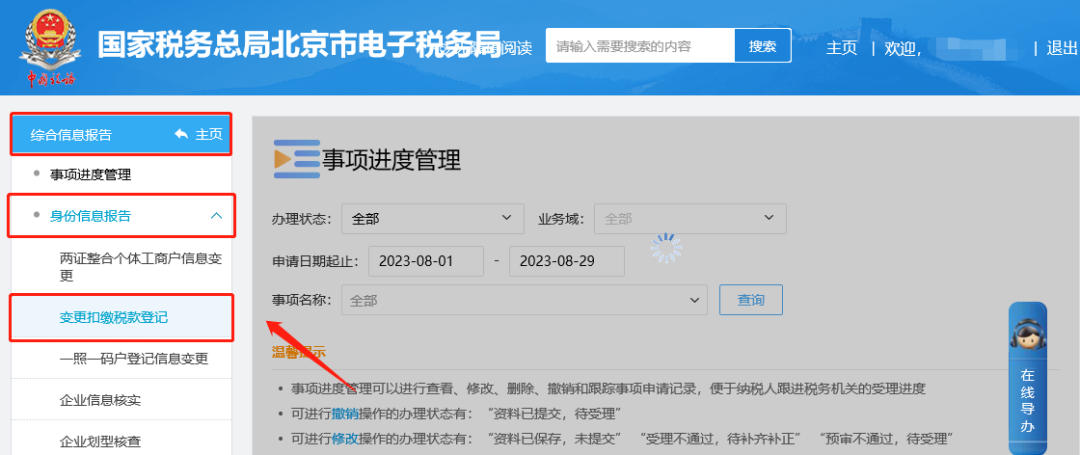Click the back arrow icon beside 主页 in sidebar
Viewport: 1080px width, 455px height.
click(181, 134)
